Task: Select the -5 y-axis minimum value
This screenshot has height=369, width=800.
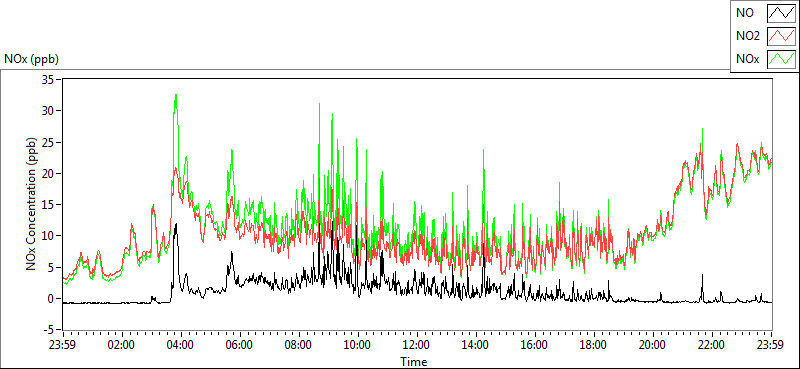Action: coord(49,330)
